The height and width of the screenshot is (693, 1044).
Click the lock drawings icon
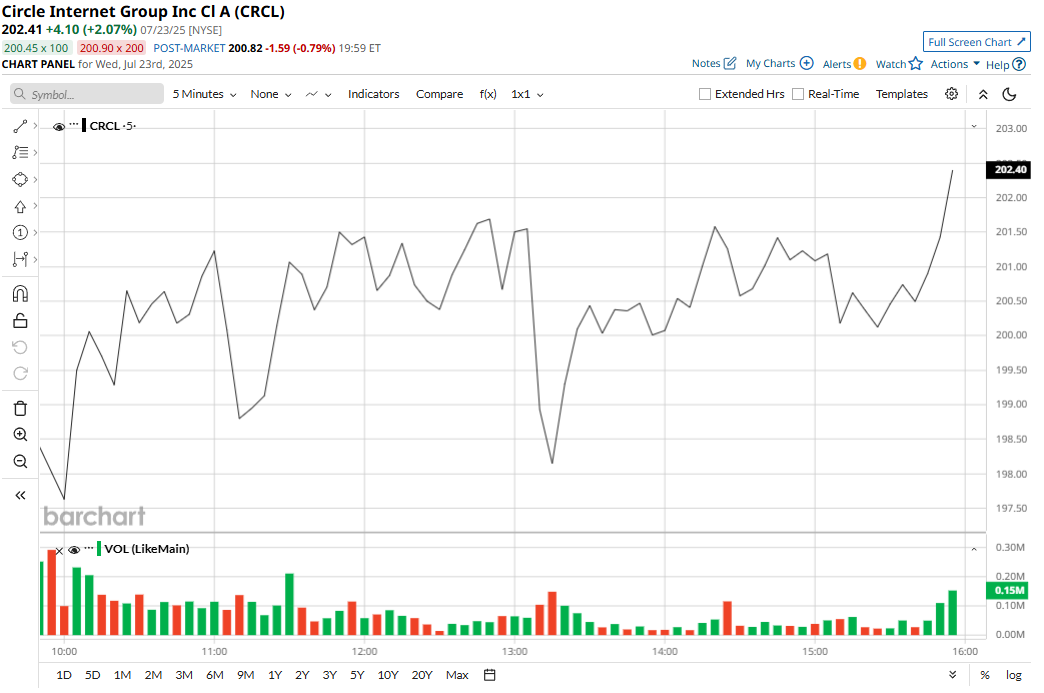[20, 321]
